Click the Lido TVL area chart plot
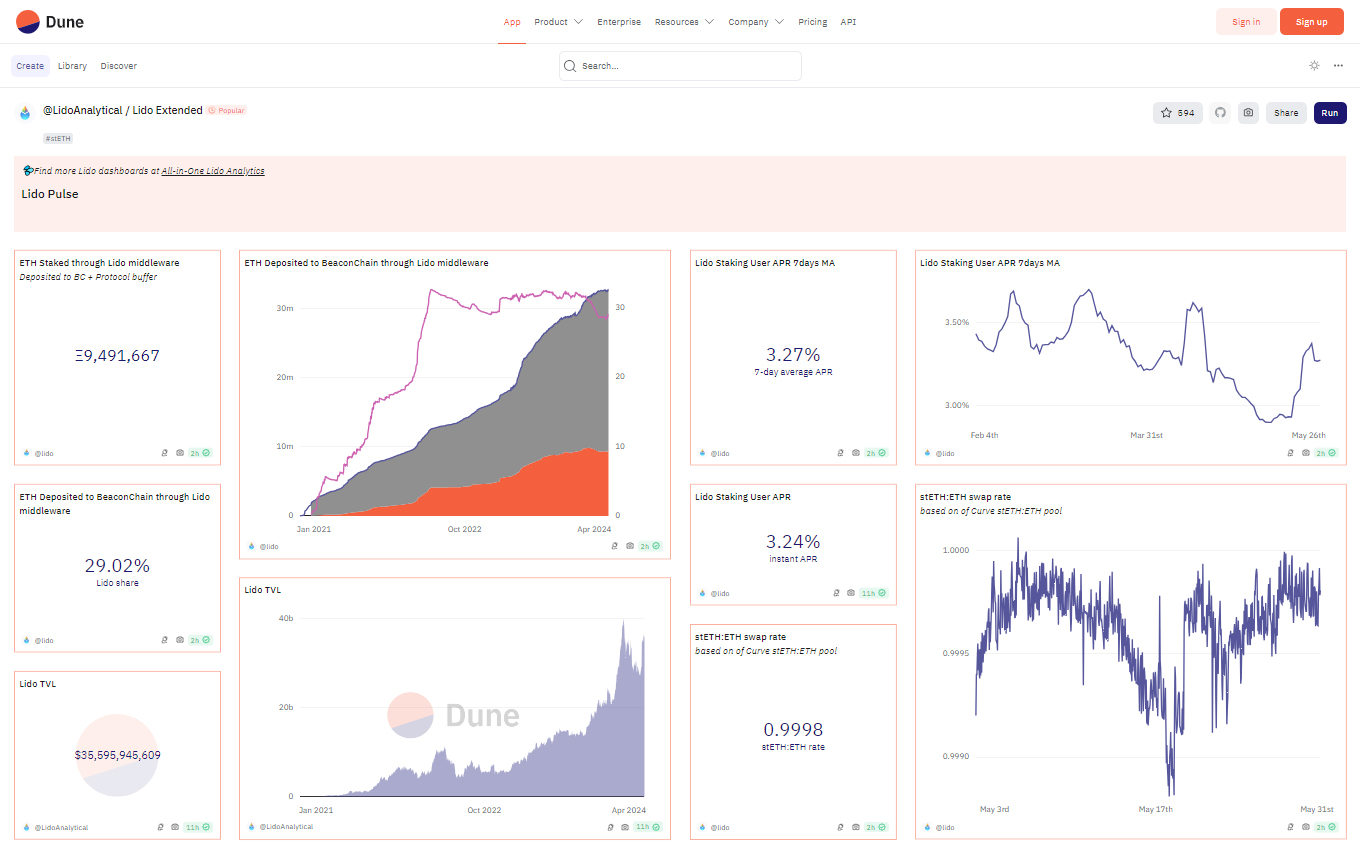Viewport: 1360px width, 858px height. pyautogui.click(x=470, y=708)
